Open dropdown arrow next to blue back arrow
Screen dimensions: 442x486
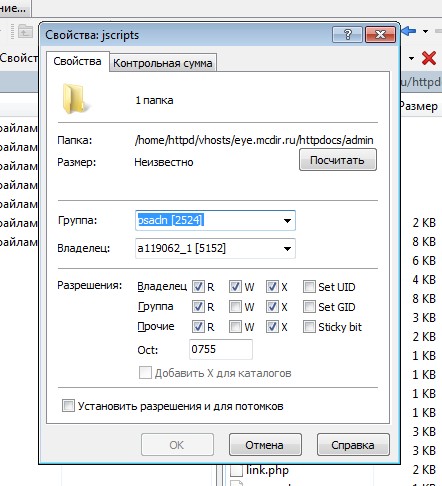click(425, 31)
